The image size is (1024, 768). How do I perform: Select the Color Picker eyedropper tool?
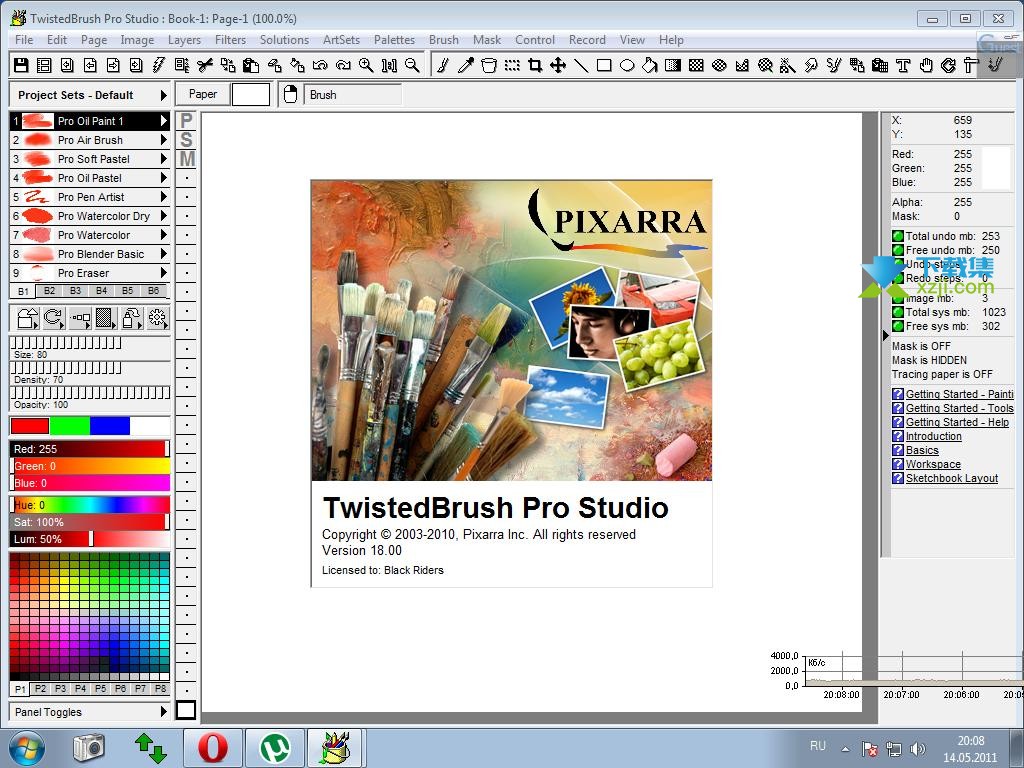[466, 65]
